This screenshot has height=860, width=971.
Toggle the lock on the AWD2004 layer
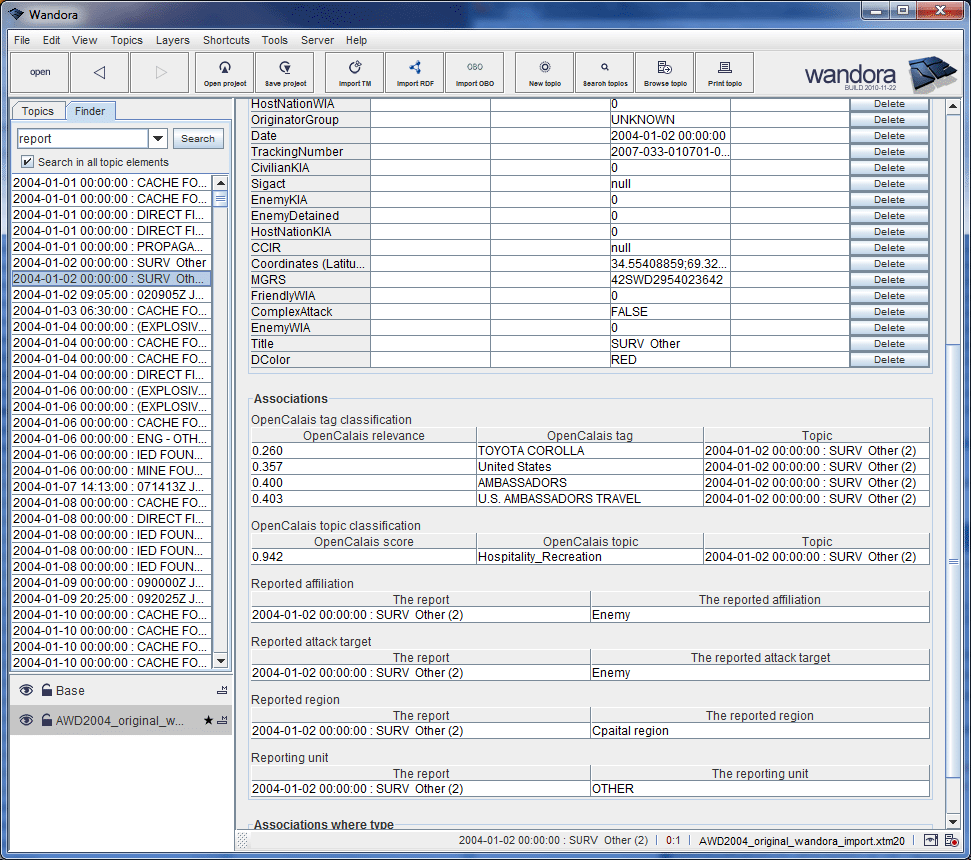point(46,719)
